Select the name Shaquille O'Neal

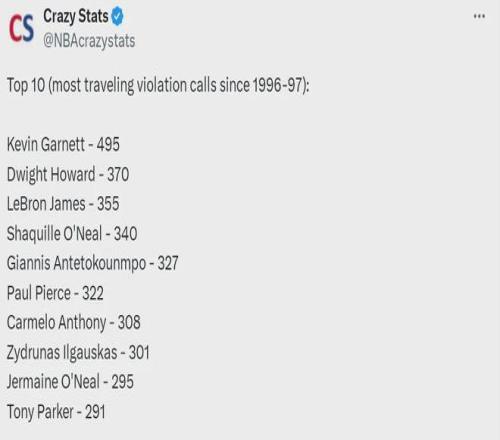pyautogui.click(x=54, y=233)
